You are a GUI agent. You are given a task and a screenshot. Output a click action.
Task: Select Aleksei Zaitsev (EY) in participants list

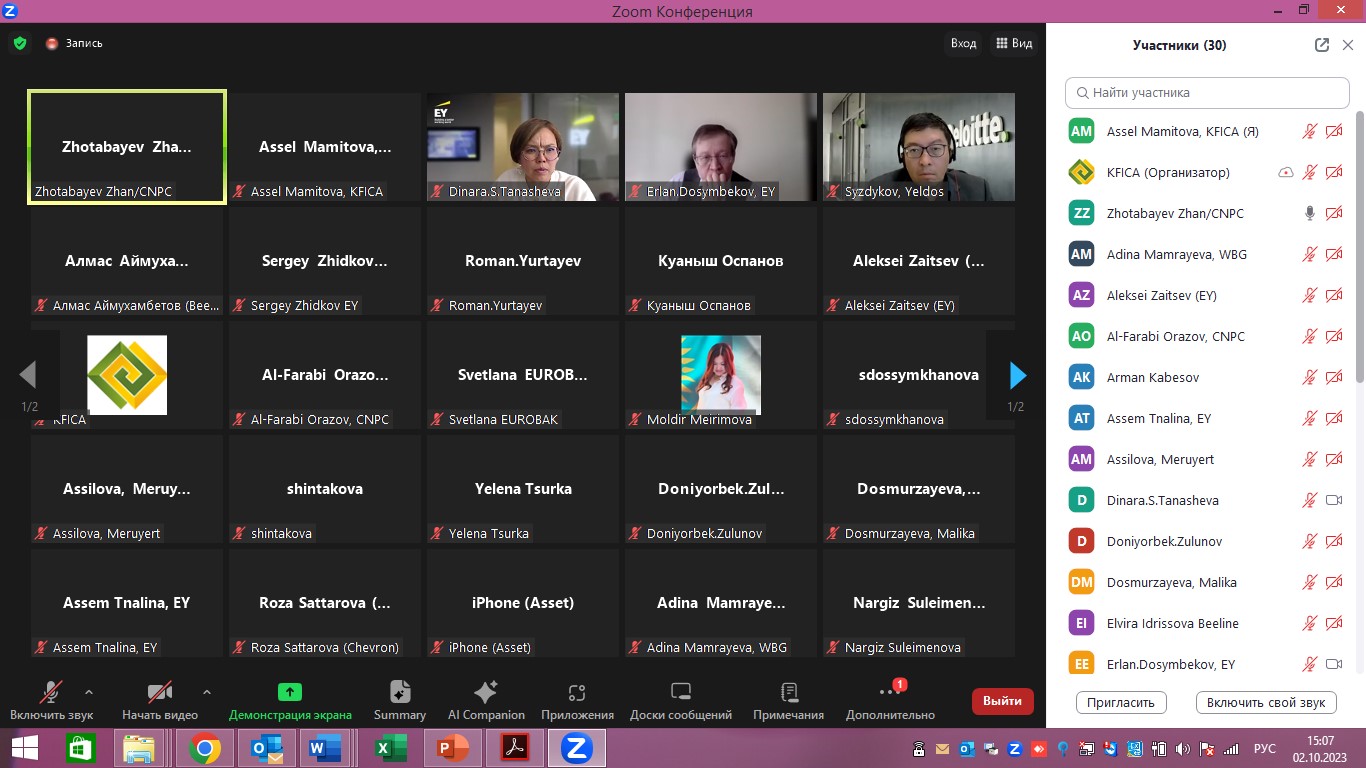1207,295
